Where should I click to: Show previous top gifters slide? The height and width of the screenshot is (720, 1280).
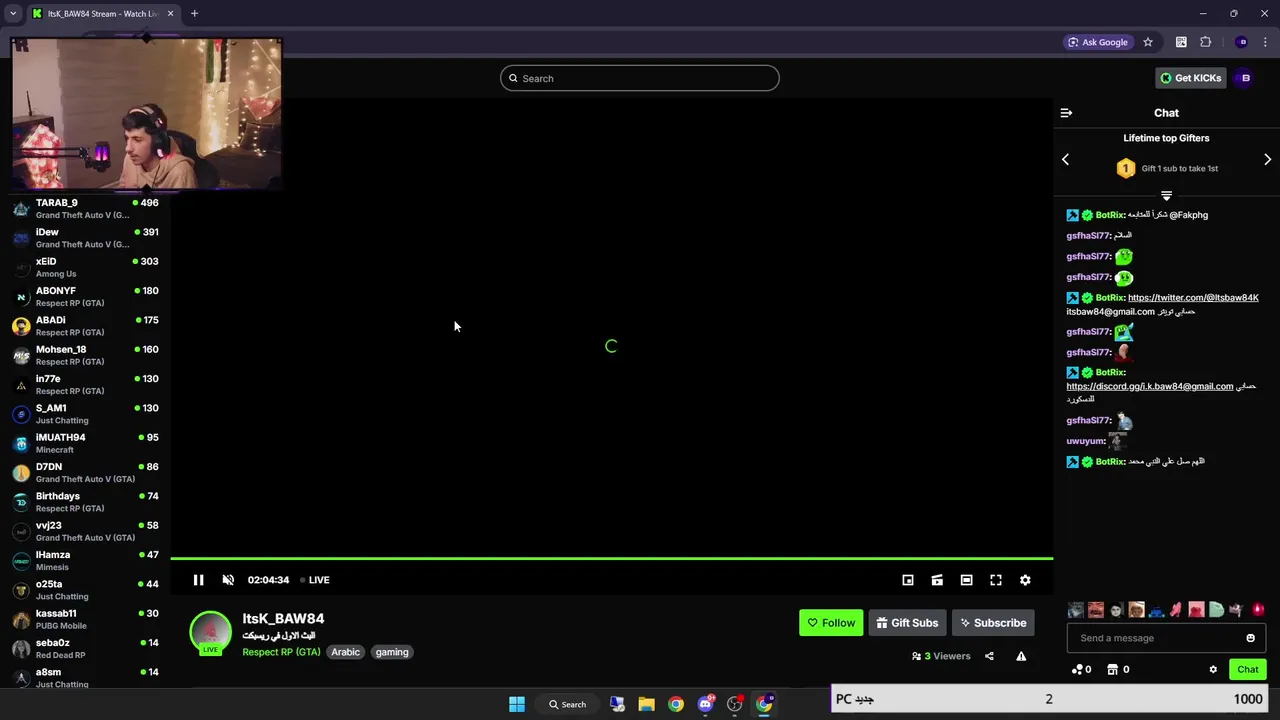1065,160
